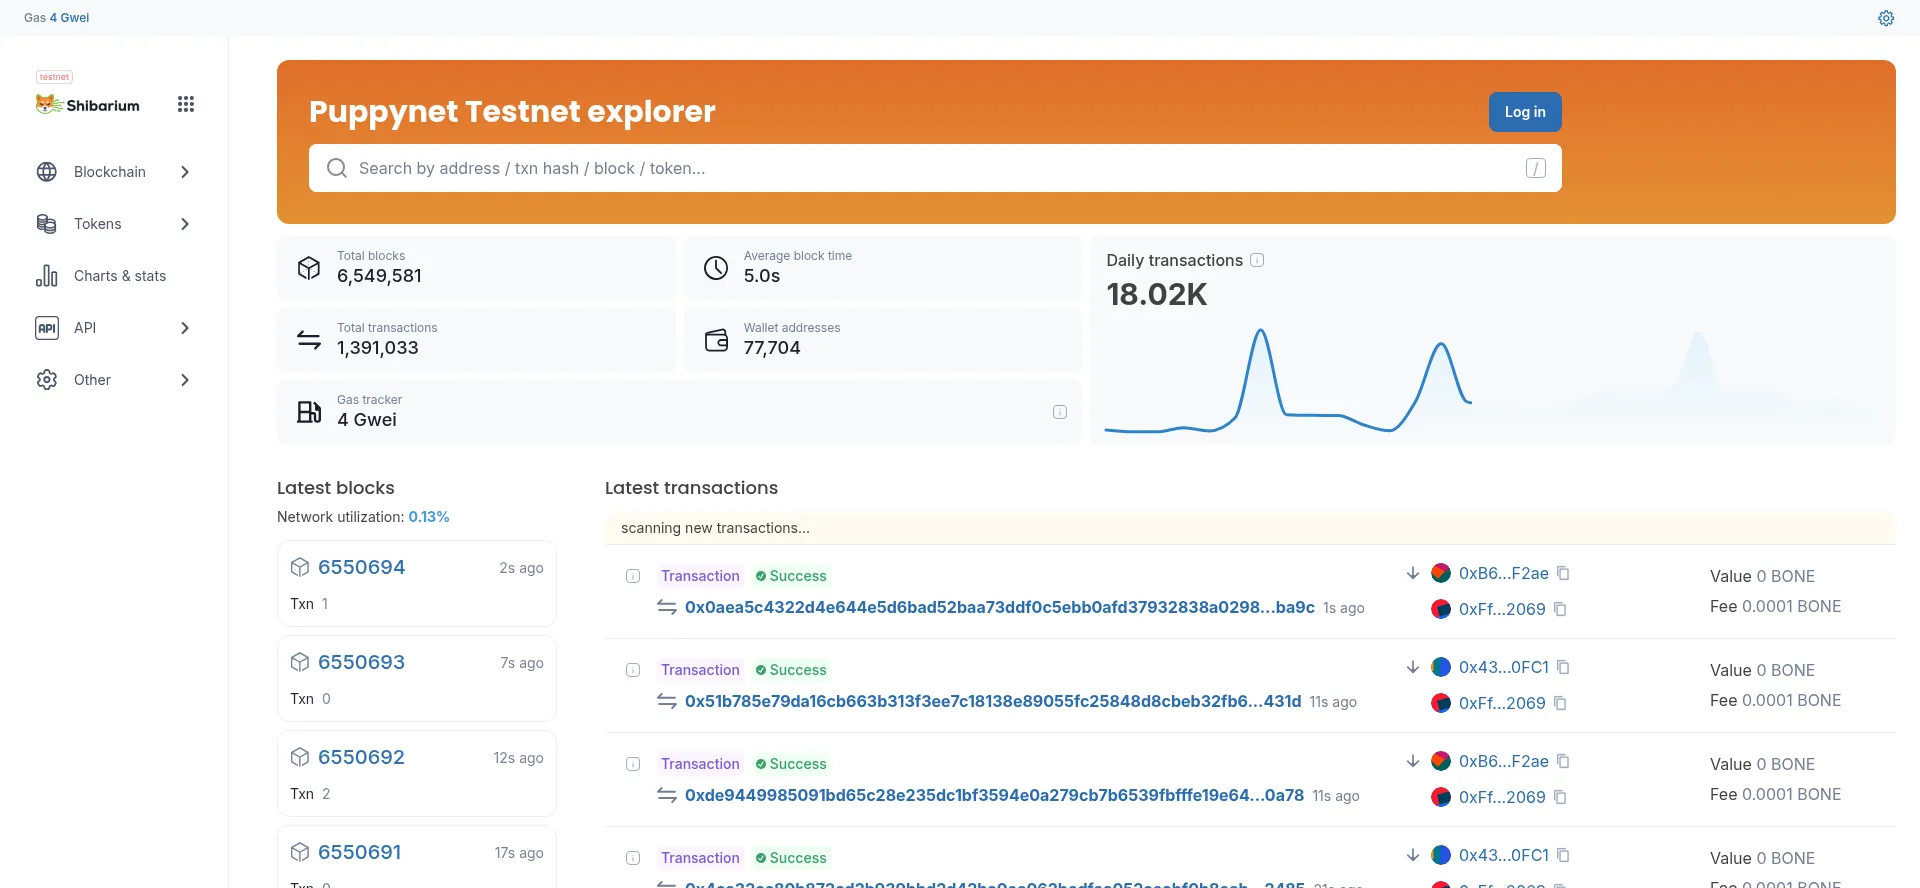Click the Total transactions arrows icon
Viewport: 1920px width, 888px height.
(x=309, y=340)
